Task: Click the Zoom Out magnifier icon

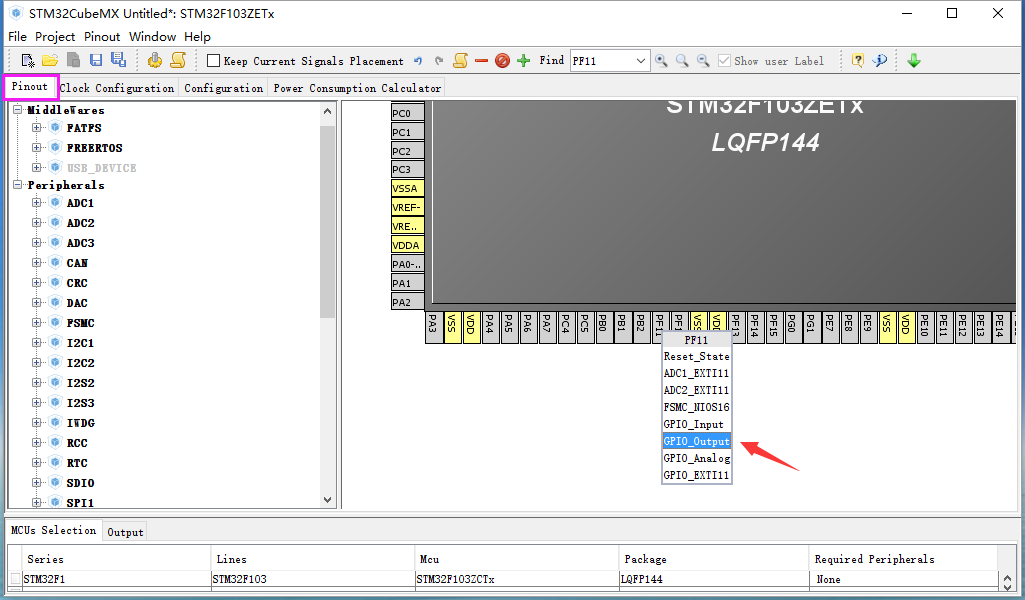Action: pyautogui.click(x=703, y=61)
